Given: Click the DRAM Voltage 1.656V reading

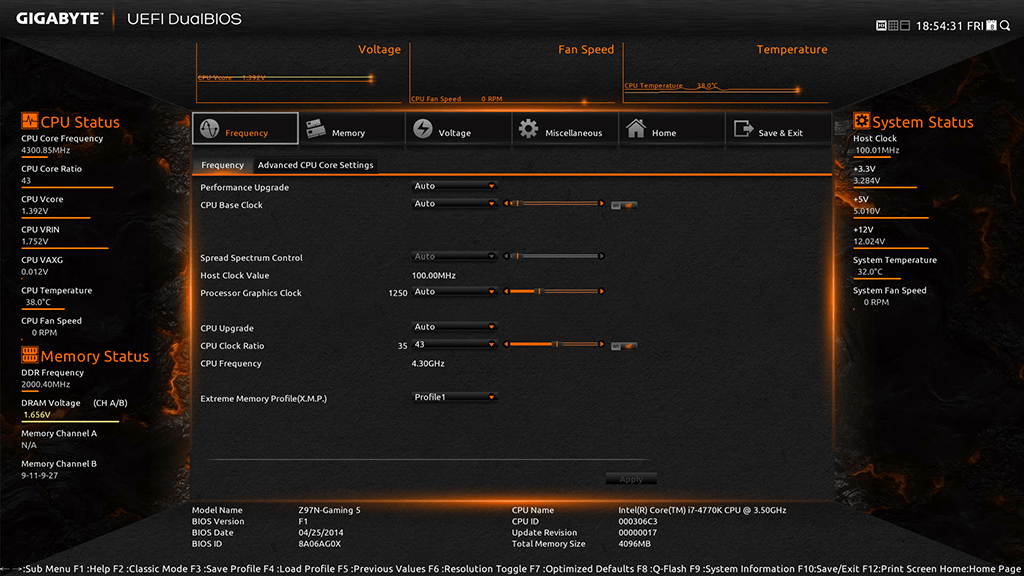Looking at the screenshot, I should 37,415.
